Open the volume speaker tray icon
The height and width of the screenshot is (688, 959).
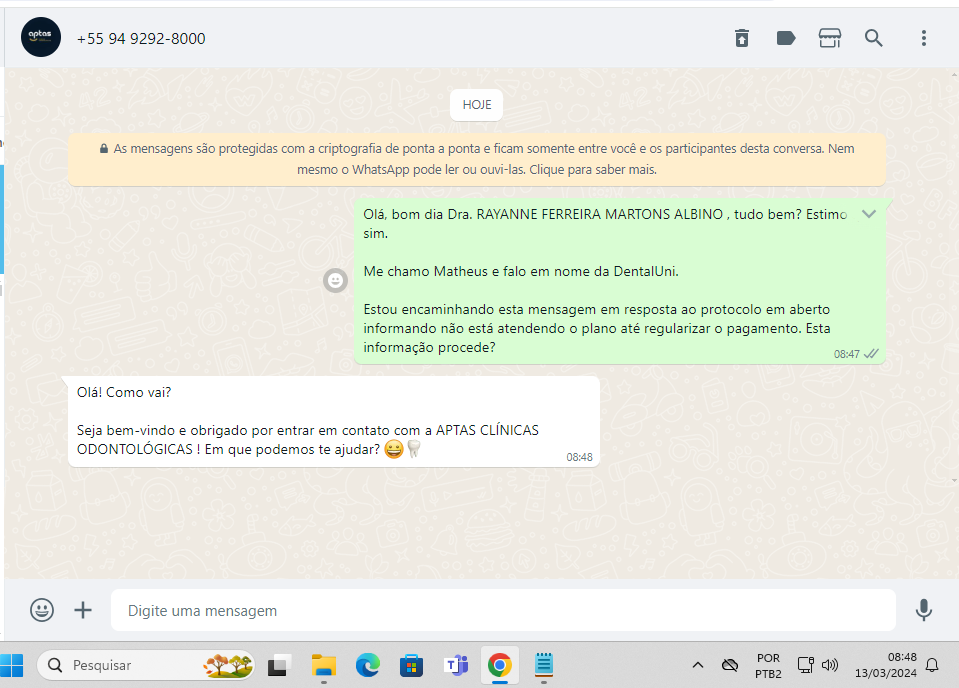(x=830, y=665)
